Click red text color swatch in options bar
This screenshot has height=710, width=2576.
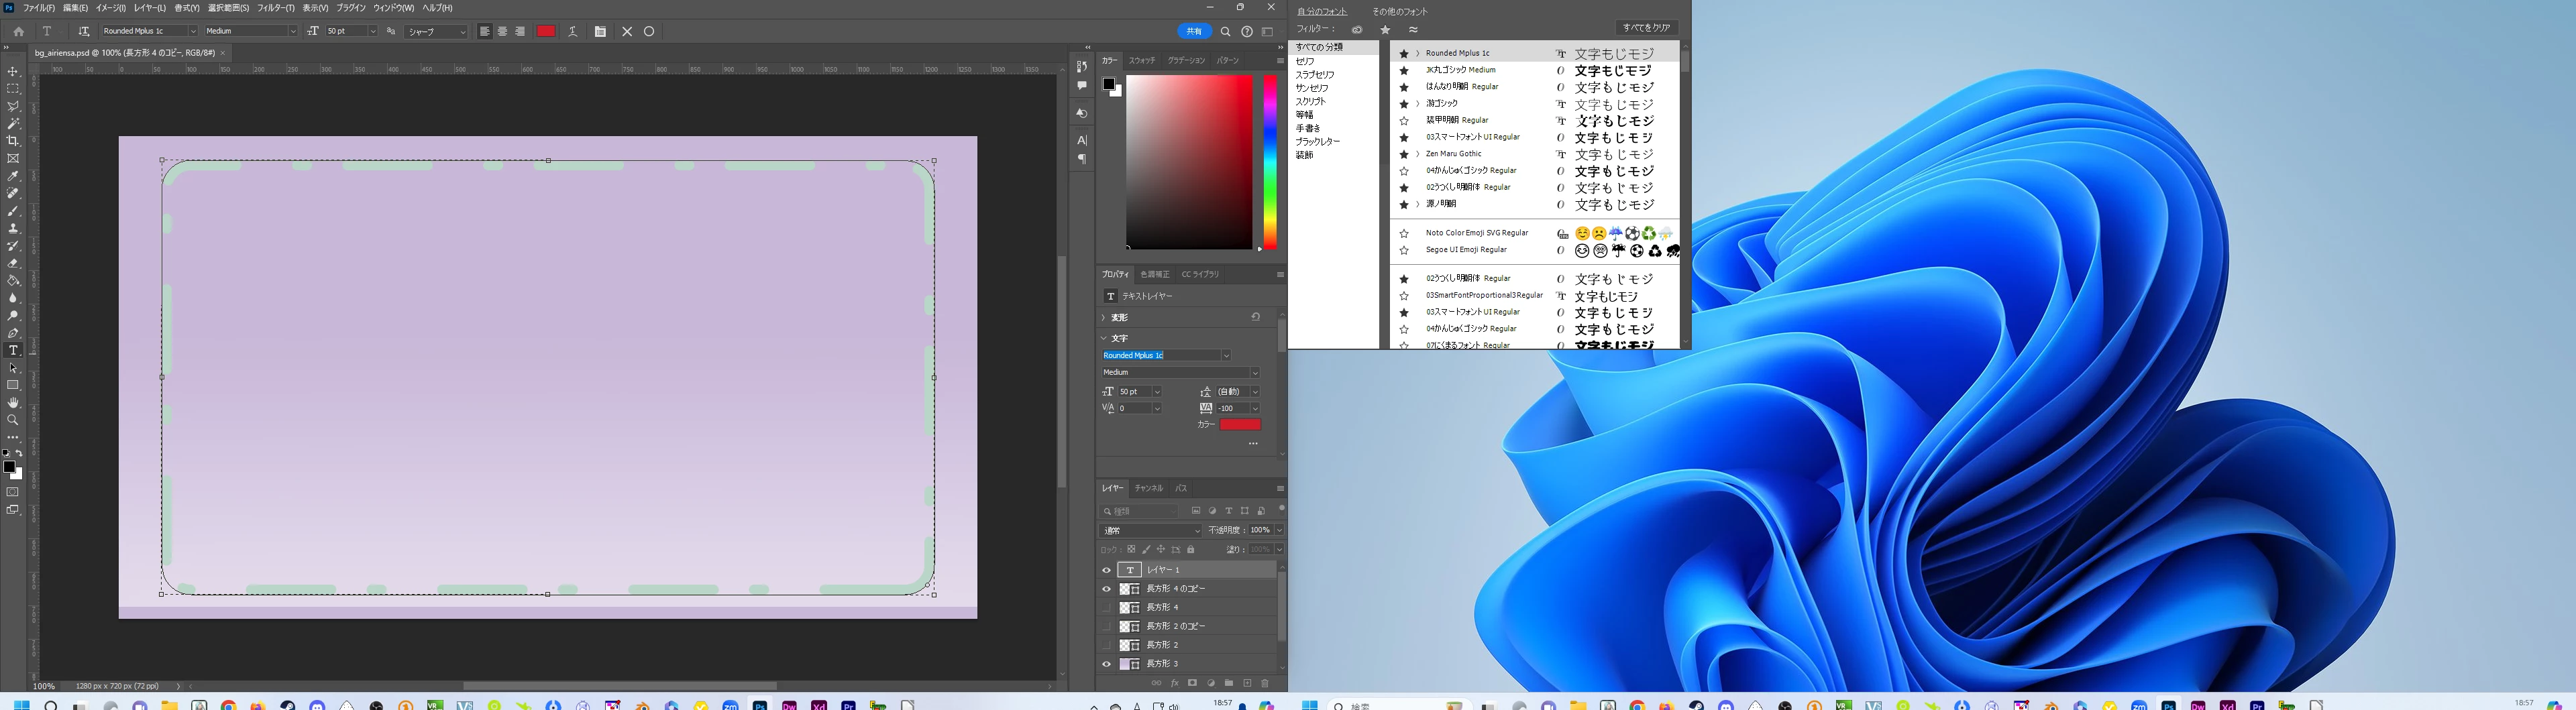click(546, 31)
